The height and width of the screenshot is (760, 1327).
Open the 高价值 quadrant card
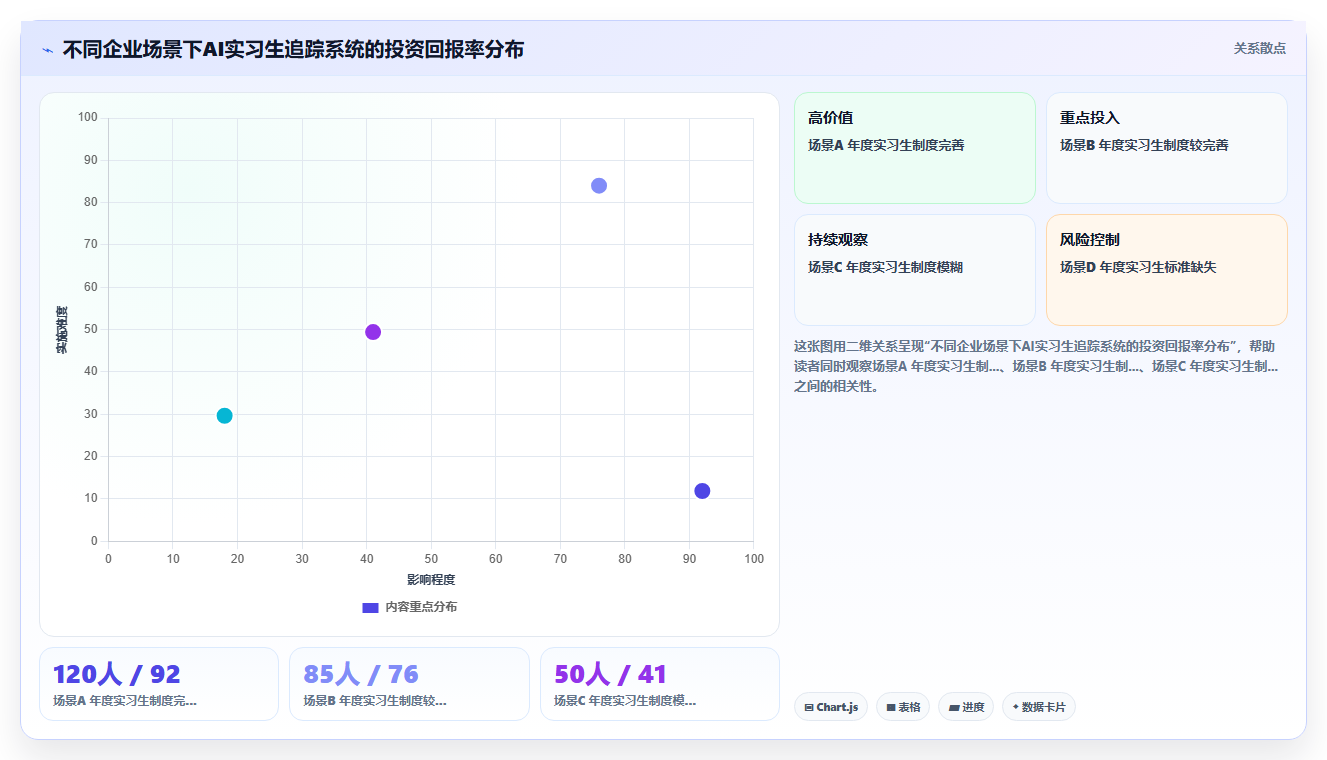[915, 148]
